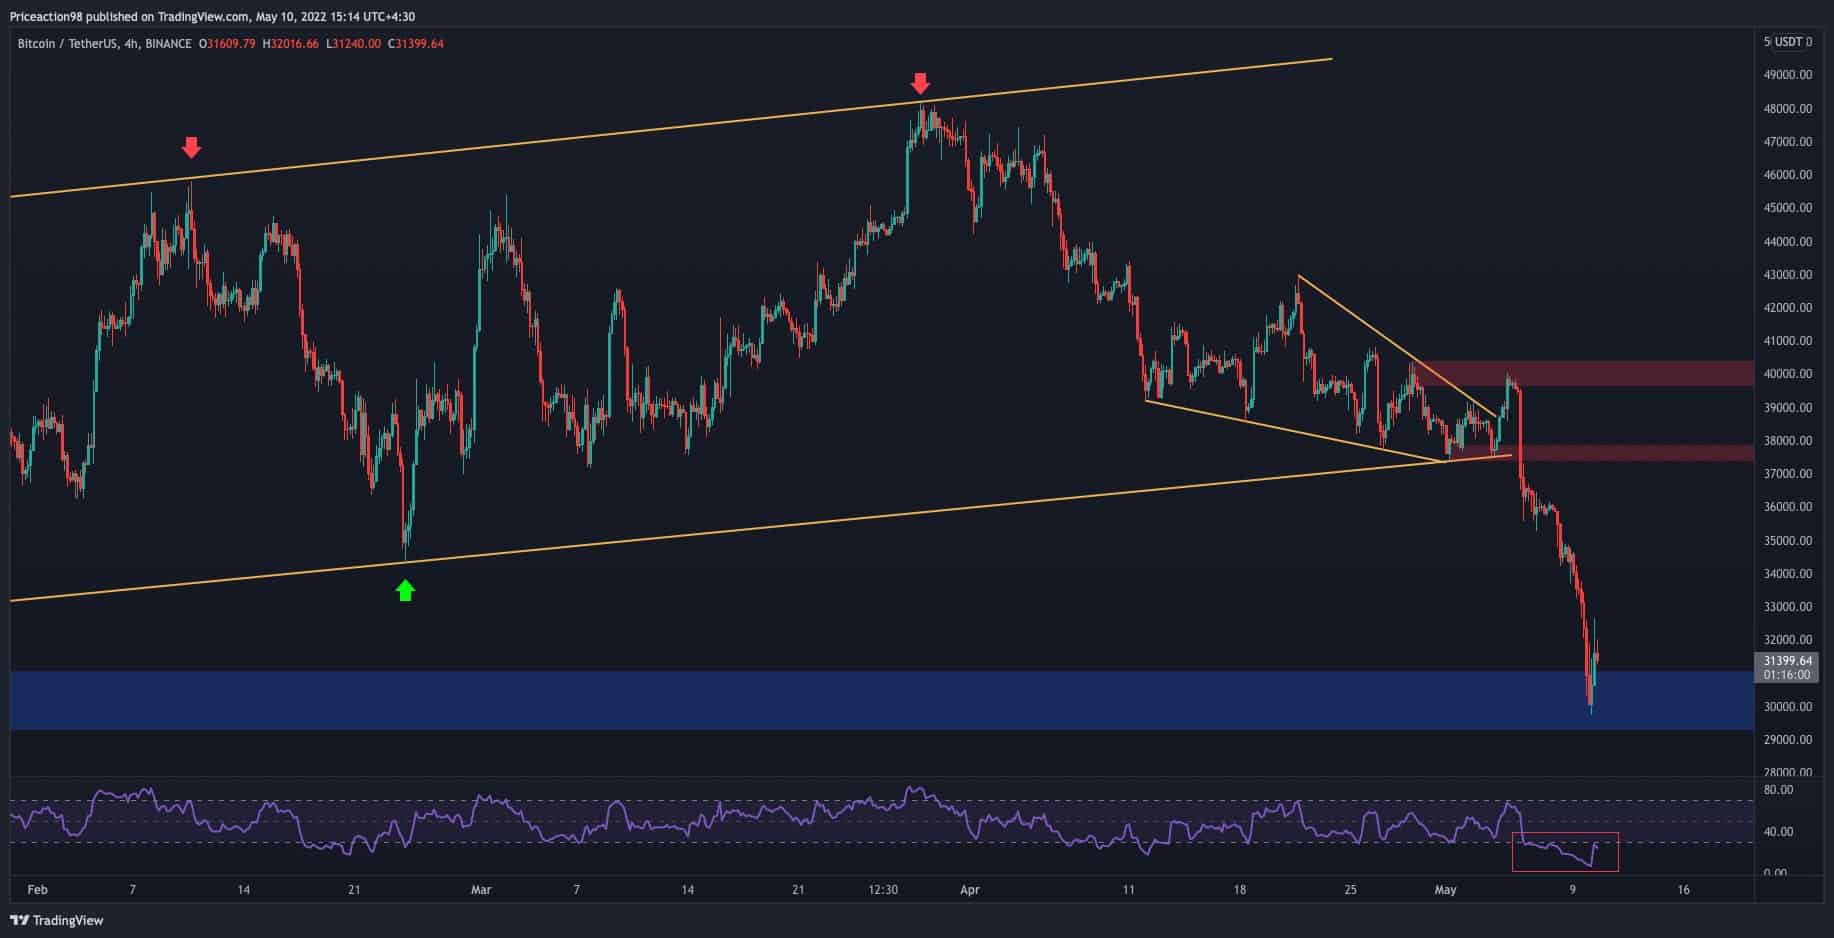The height and width of the screenshot is (938, 1834).
Task: Click the current price tag 31399.64
Action: coord(1787,661)
